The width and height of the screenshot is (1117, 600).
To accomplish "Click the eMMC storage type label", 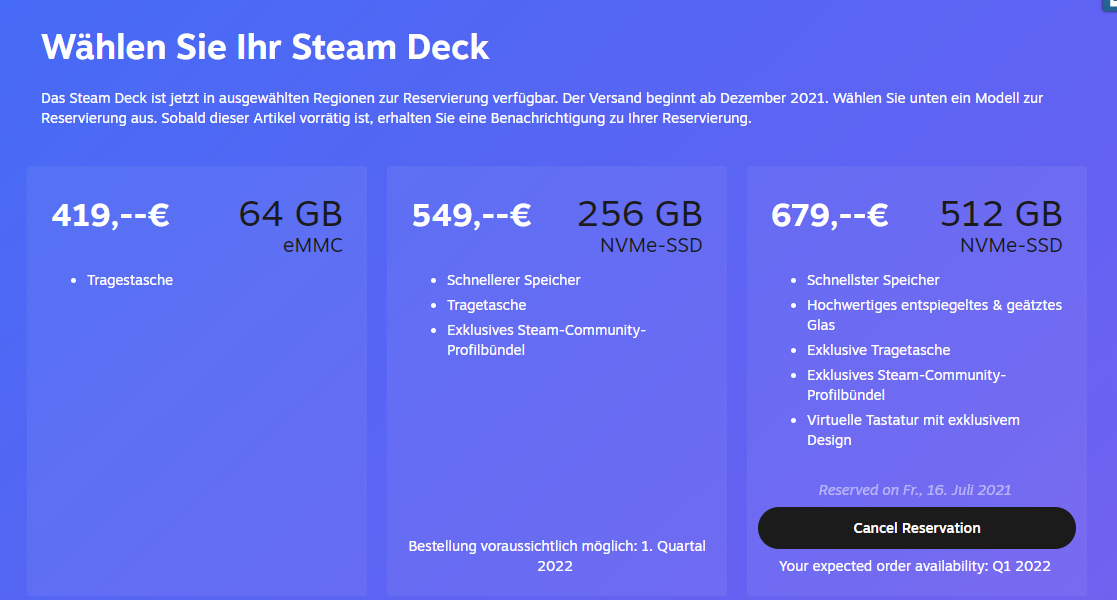I will [313, 245].
